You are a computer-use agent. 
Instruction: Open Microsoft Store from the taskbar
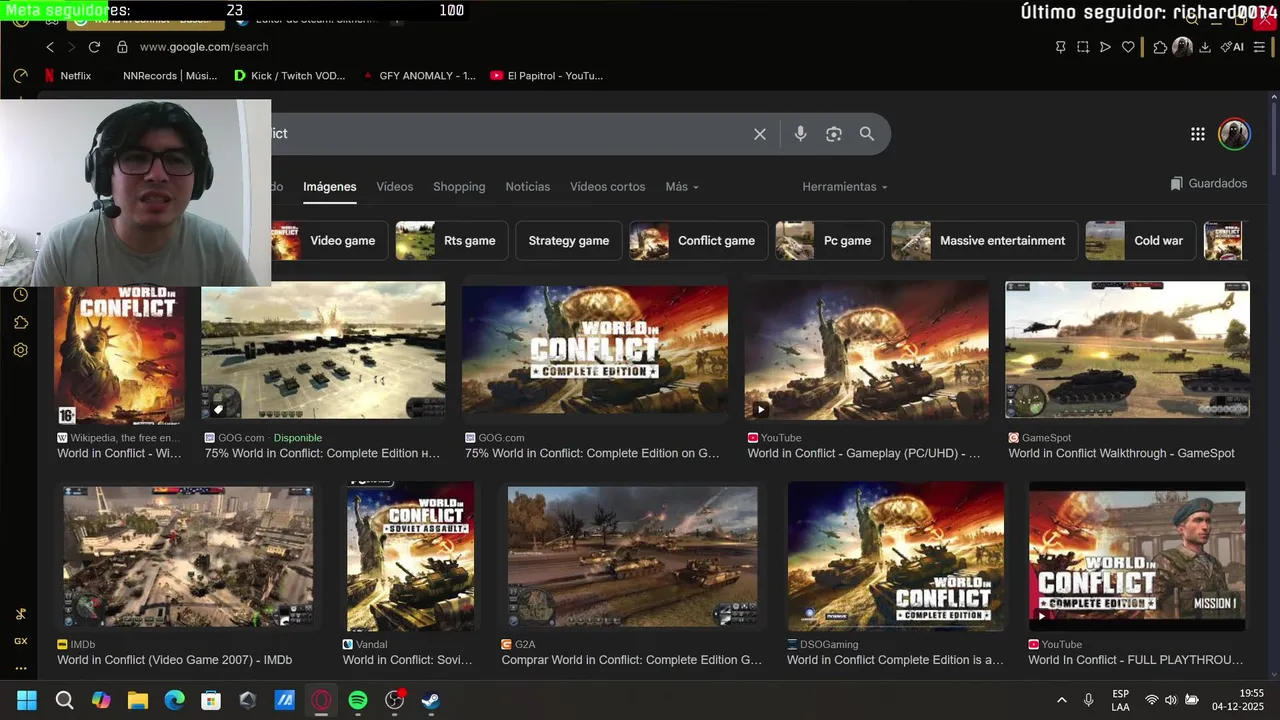coord(211,700)
